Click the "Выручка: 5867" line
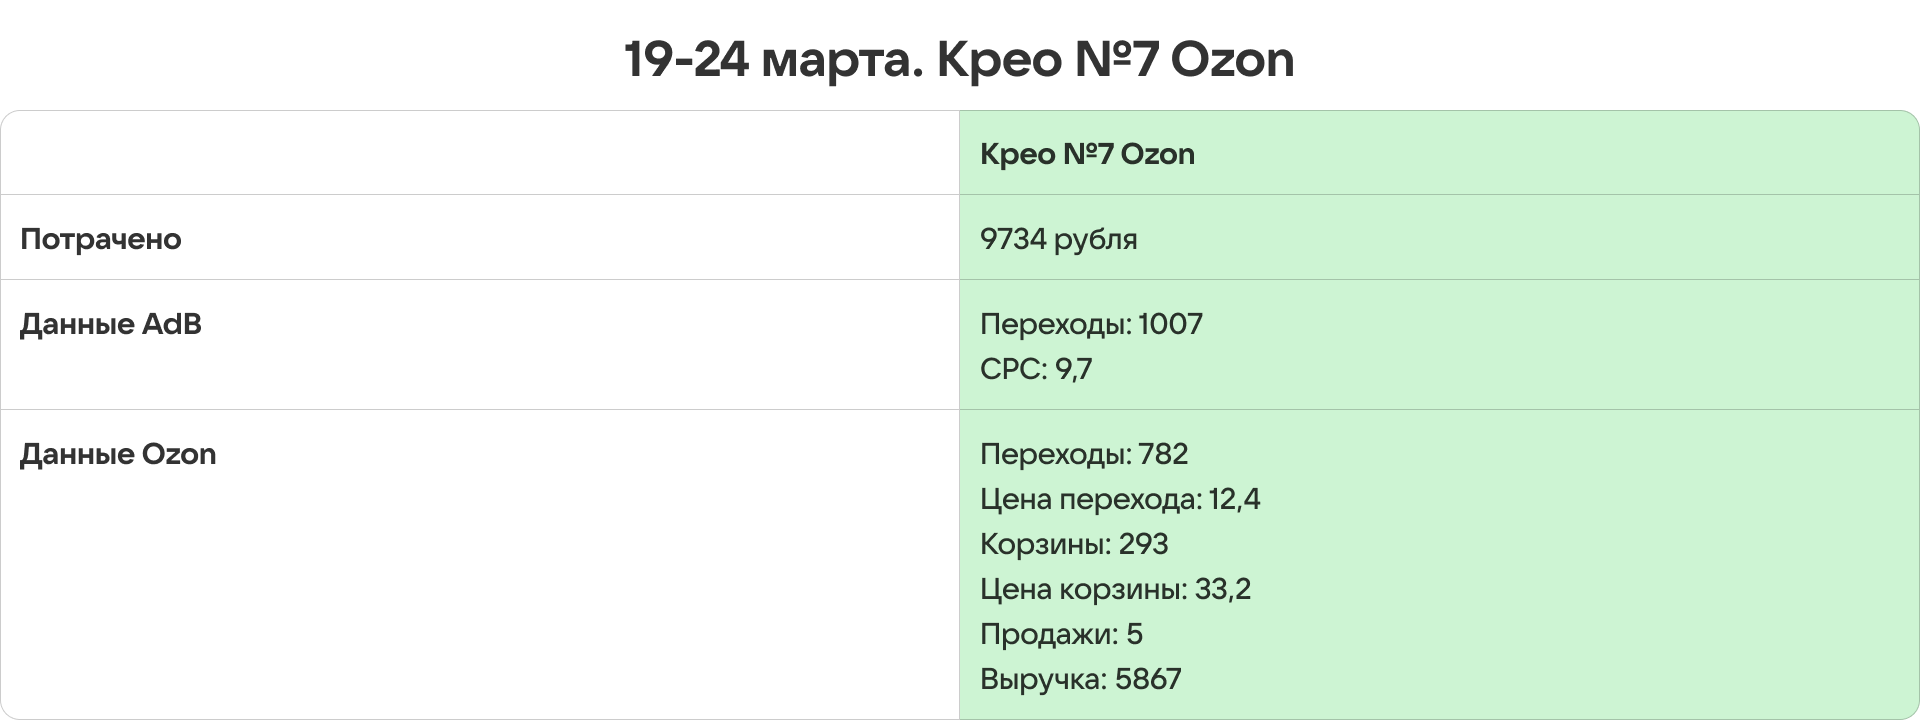 [x=1080, y=679]
